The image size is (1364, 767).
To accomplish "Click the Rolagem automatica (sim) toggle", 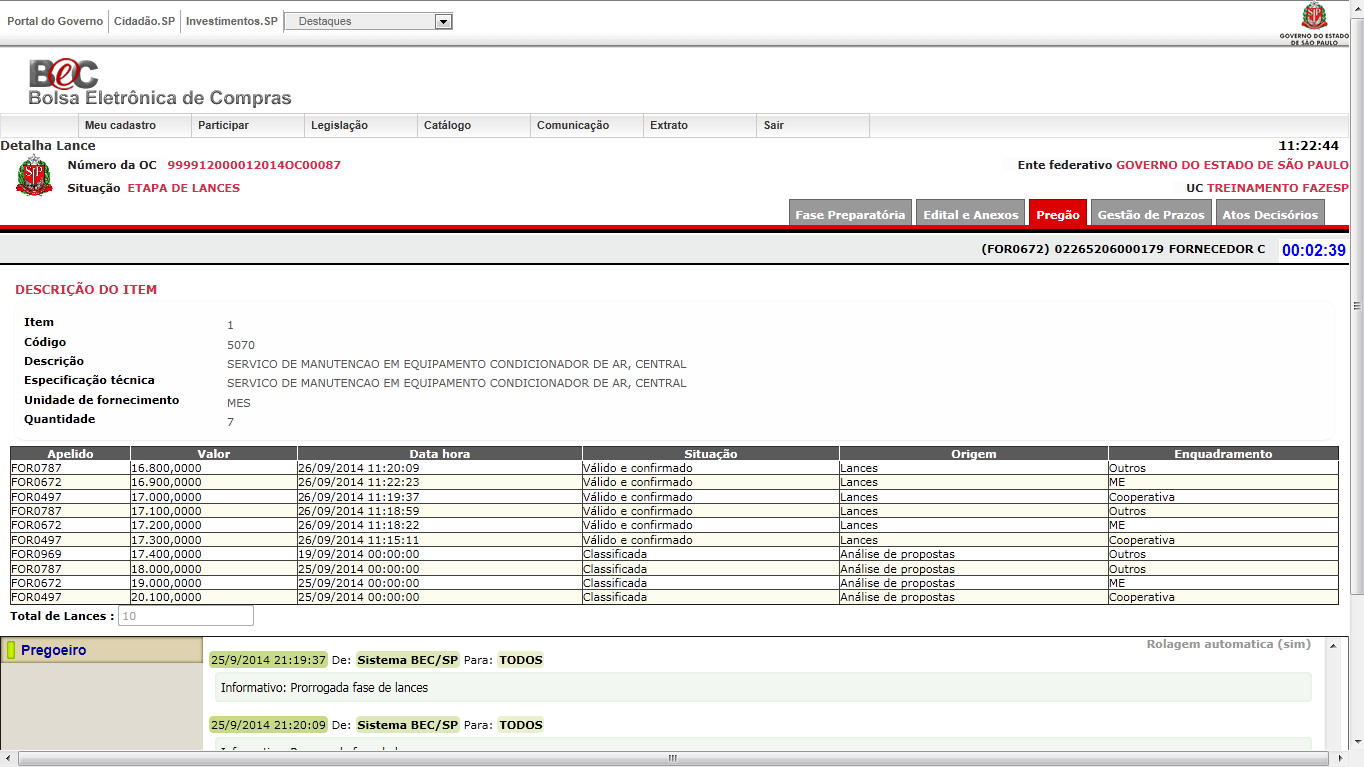I will tap(1228, 644).
